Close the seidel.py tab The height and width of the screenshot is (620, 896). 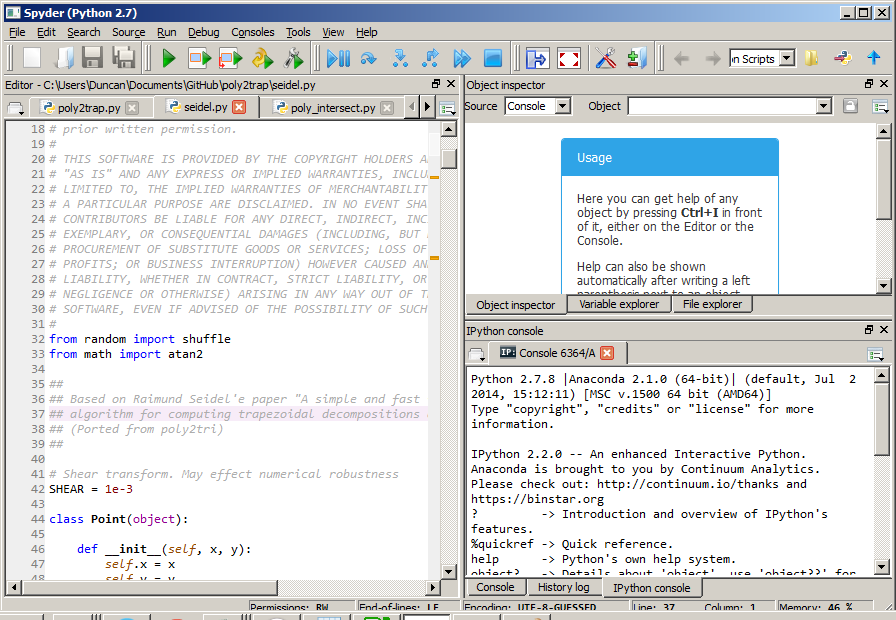point(239,107)
